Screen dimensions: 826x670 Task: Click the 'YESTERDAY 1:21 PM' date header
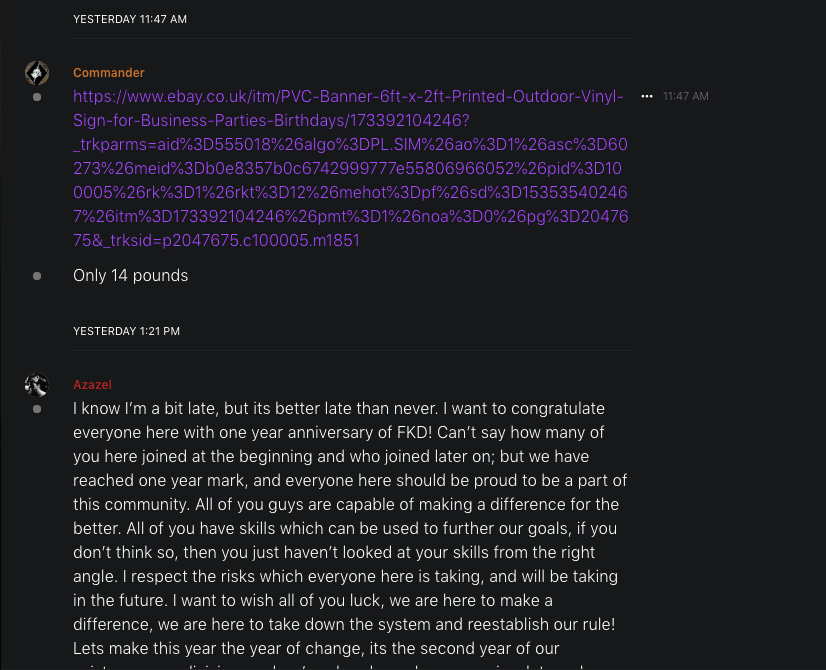pos(126,331)
